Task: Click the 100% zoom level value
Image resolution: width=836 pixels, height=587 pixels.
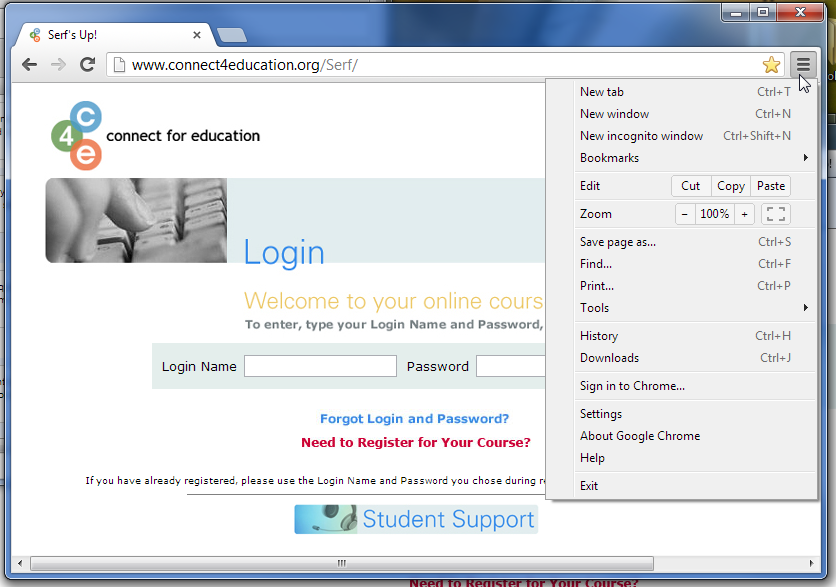Action: [x=714, y=214]
